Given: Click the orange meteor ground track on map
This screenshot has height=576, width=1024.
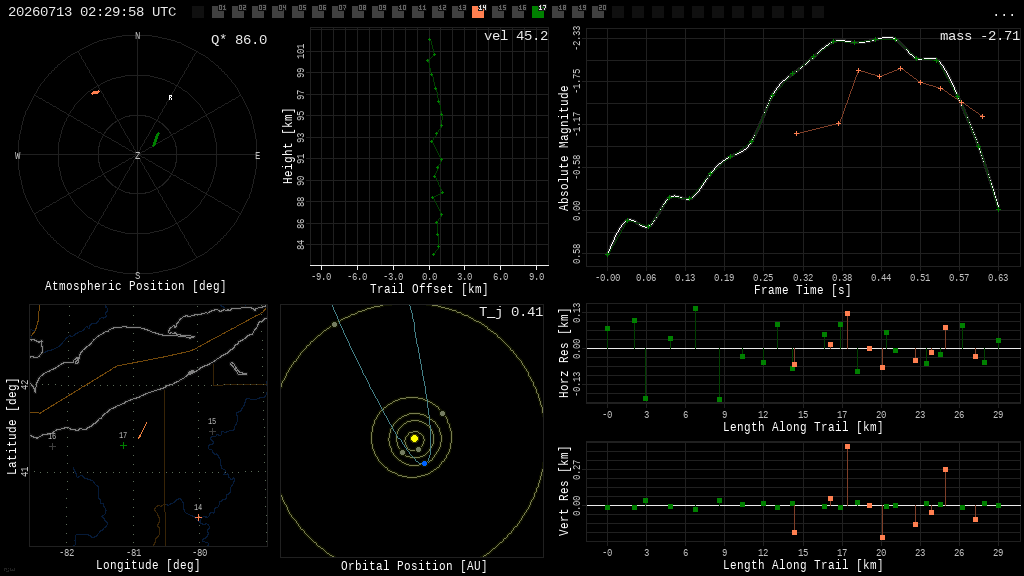Looking at the screenshot, I should click(142, 430).
